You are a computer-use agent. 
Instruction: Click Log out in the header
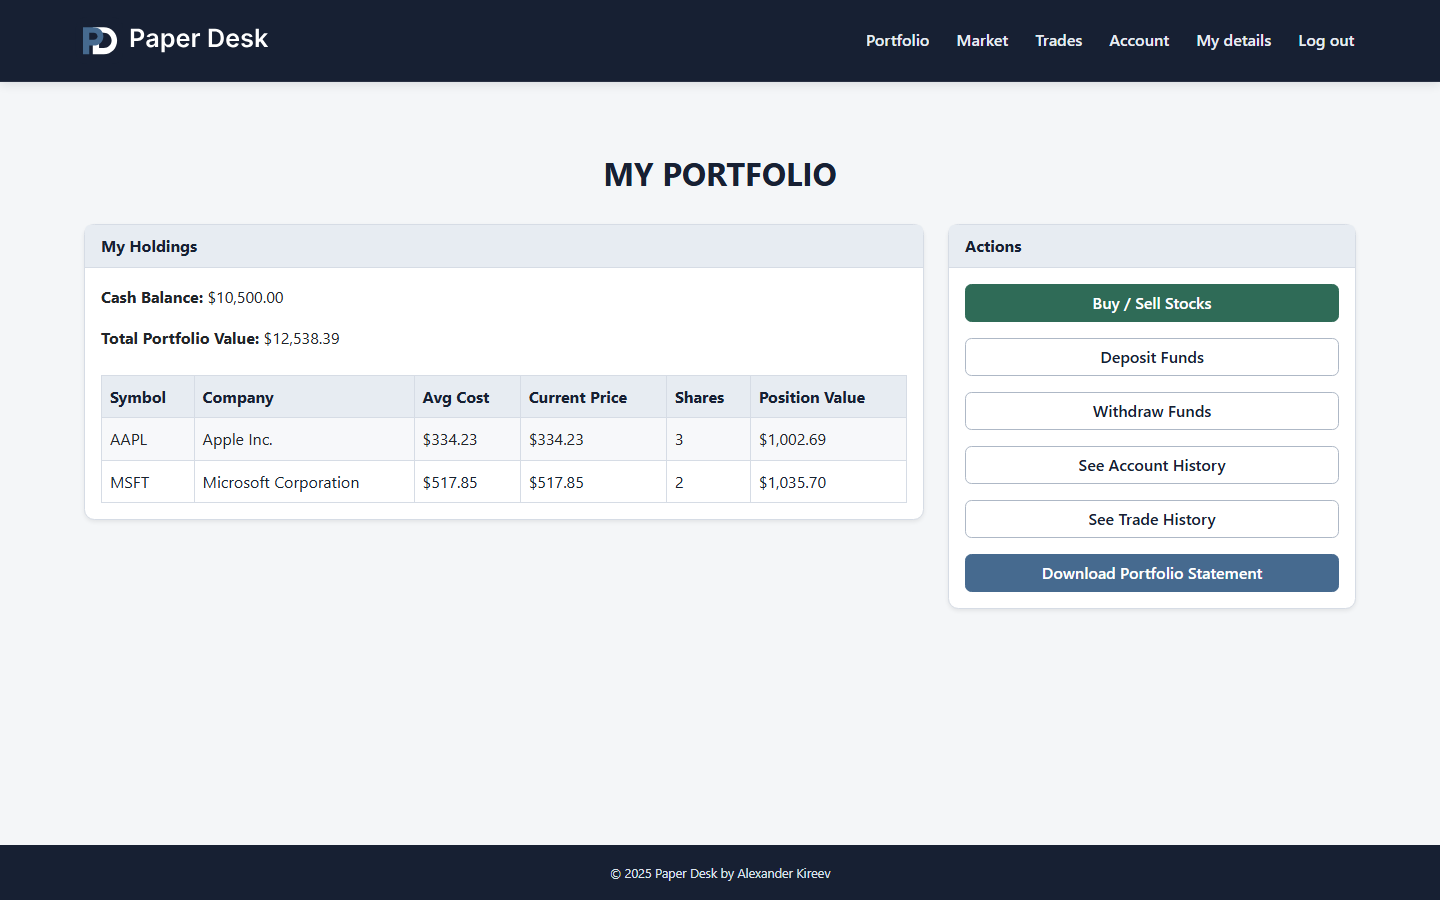[x=1326, y=41]
